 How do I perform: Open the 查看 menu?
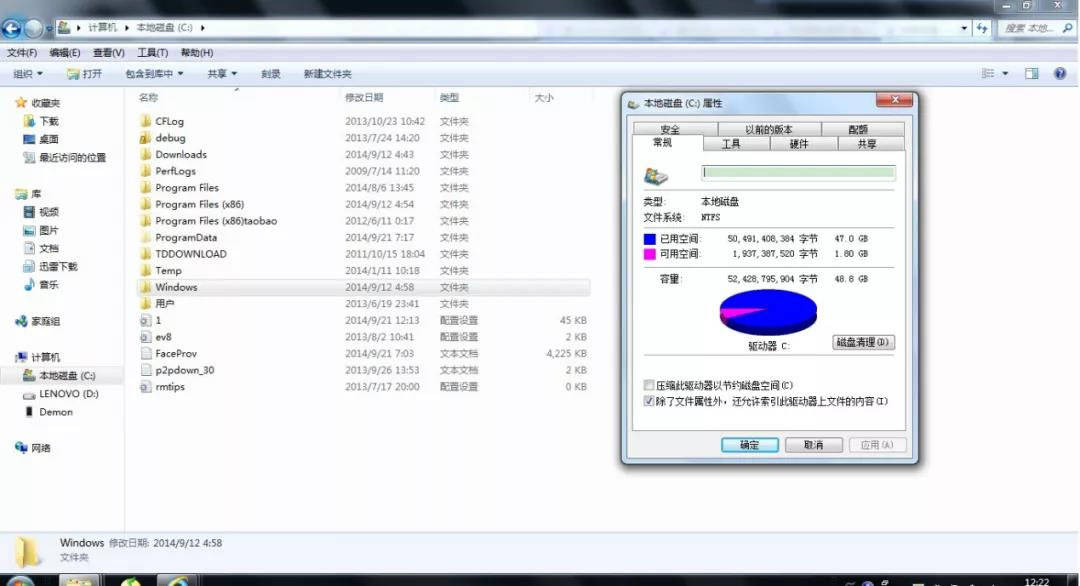coord(107,52)
